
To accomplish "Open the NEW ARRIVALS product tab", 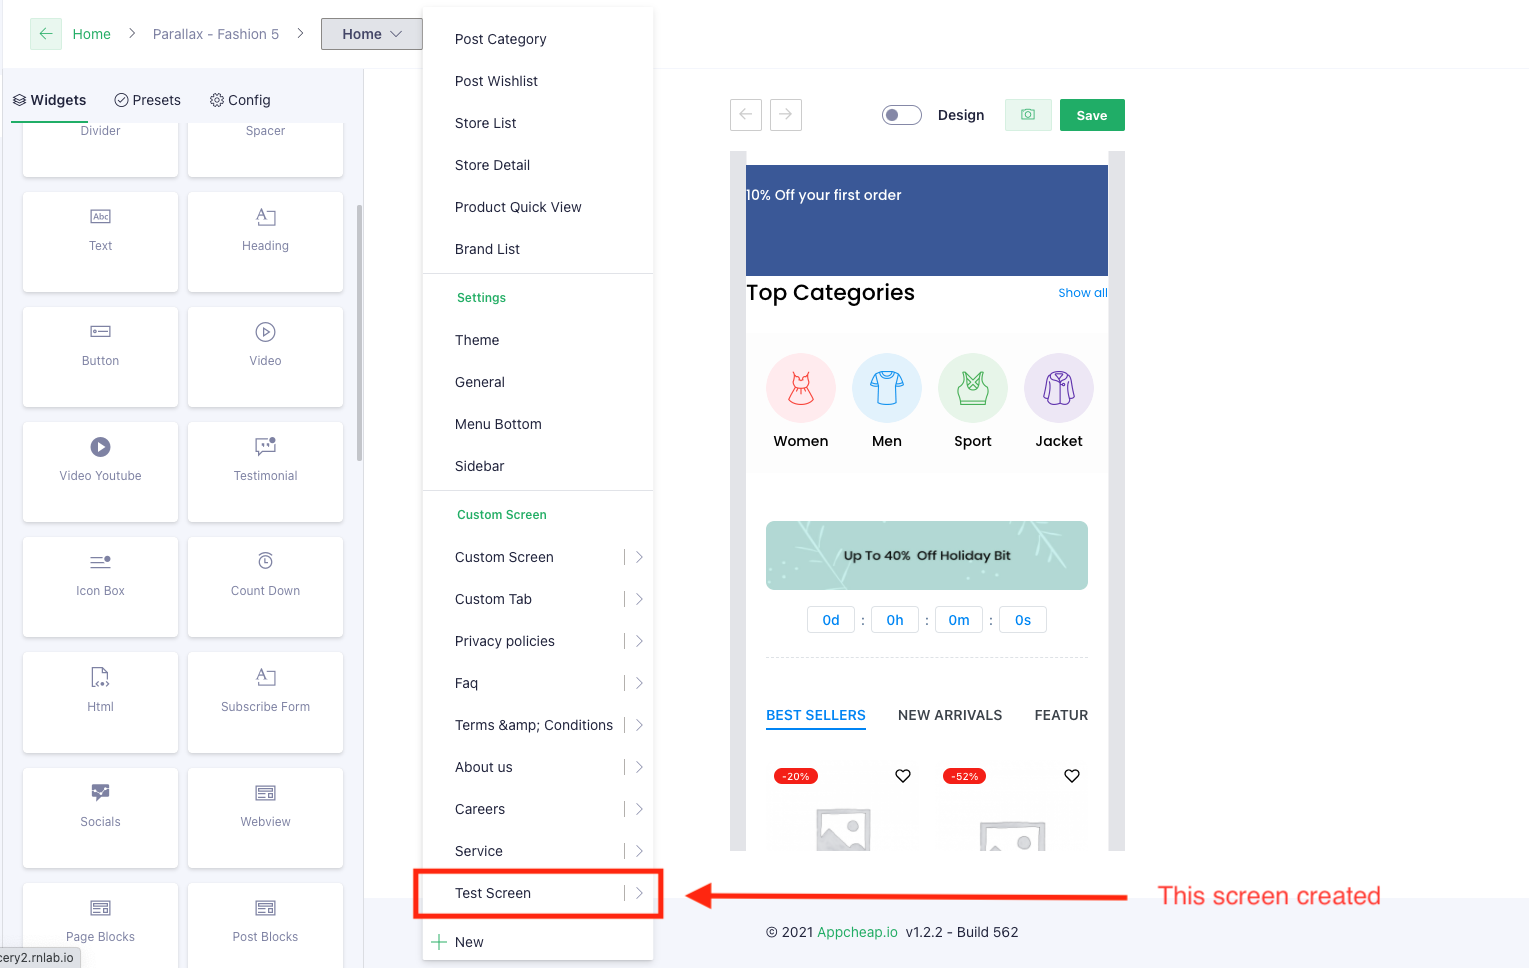I will tap(950, 715).
